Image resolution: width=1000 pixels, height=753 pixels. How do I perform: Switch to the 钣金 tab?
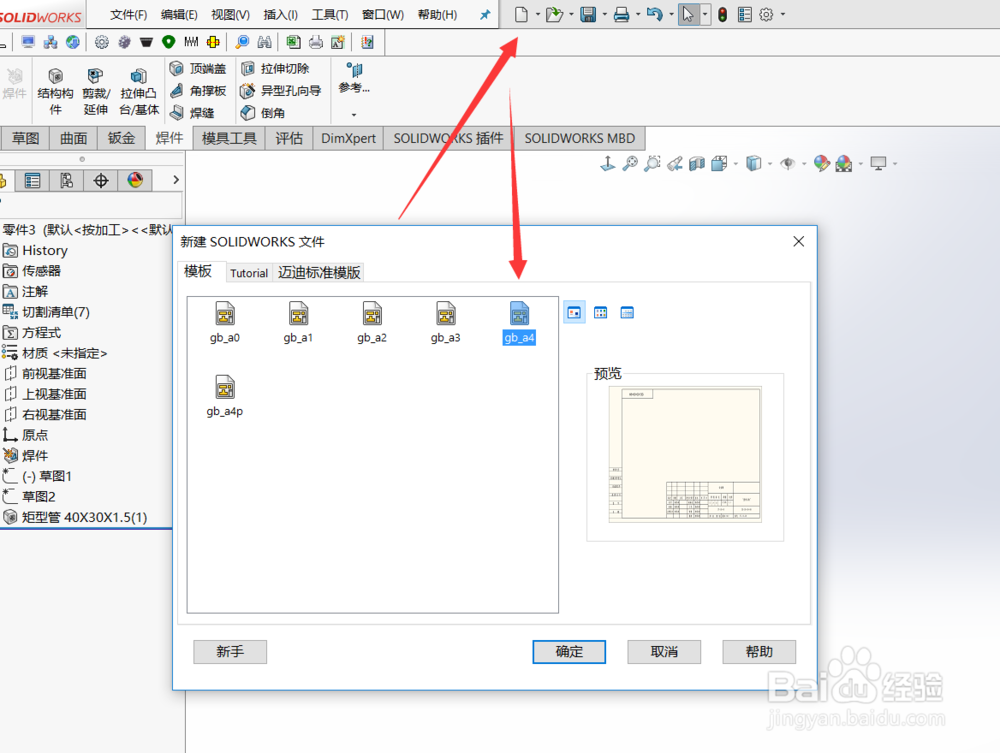click(x=121, y=138)
